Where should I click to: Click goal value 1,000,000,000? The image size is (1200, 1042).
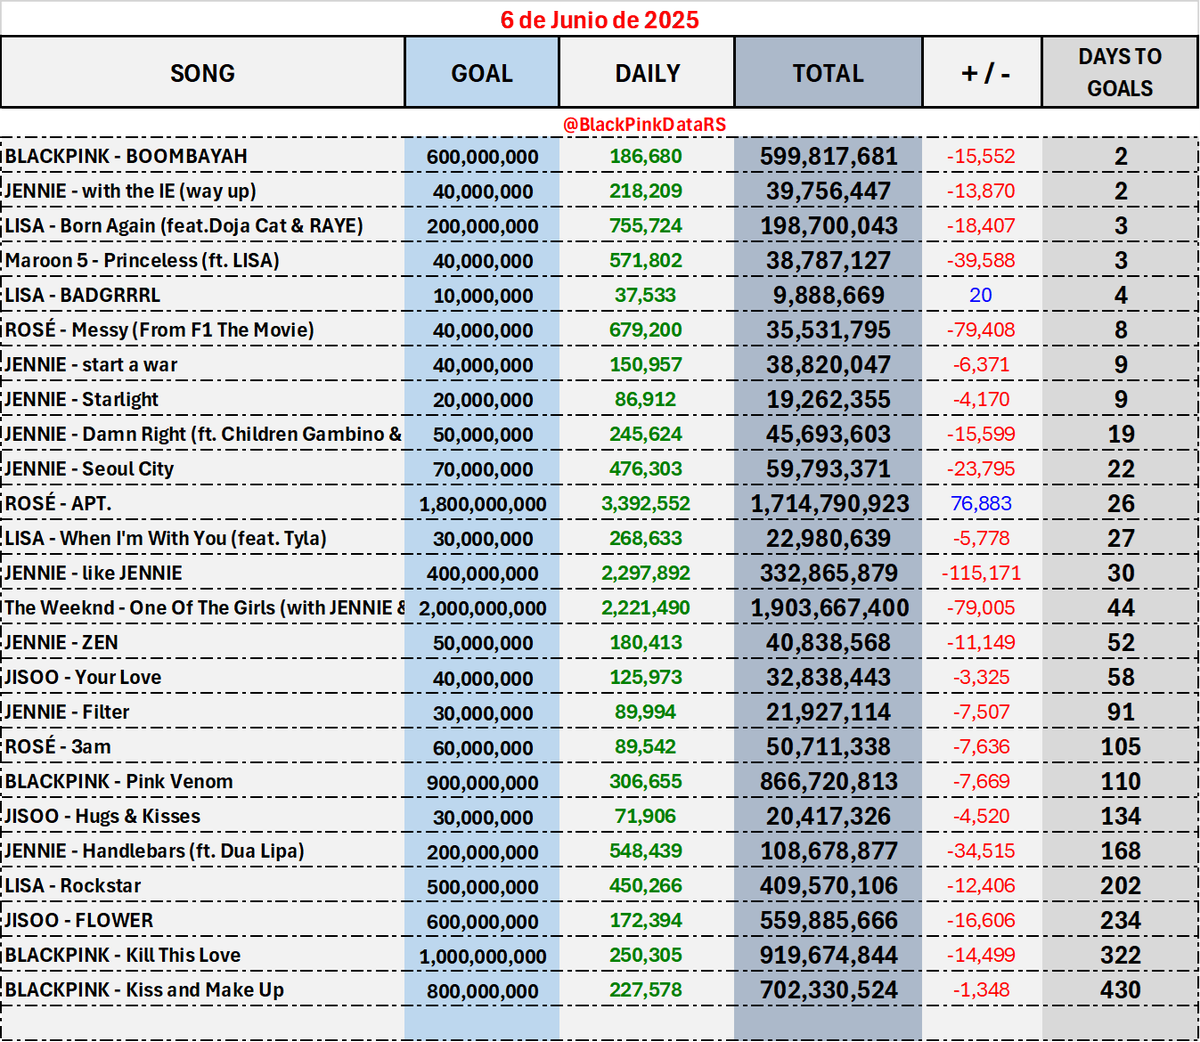click(x=483, y=956)
